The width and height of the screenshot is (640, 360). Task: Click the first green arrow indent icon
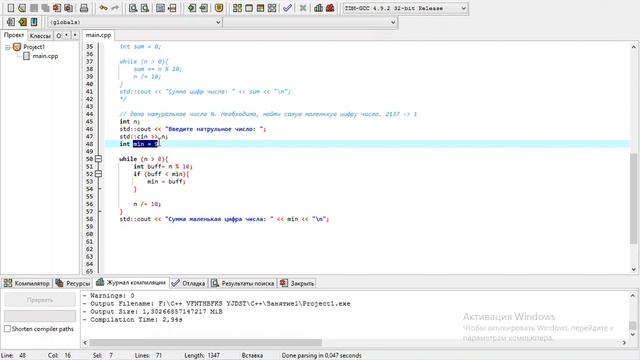[x=192, y=8]
